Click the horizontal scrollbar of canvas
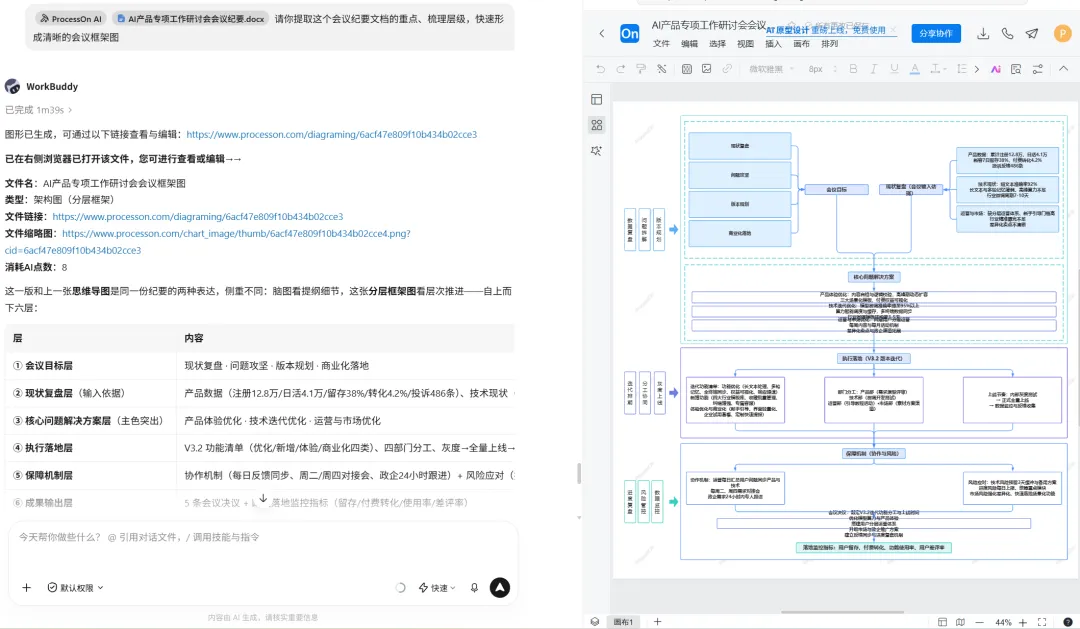The width and height of the screenshot is (1080, 629). point(842,612)
